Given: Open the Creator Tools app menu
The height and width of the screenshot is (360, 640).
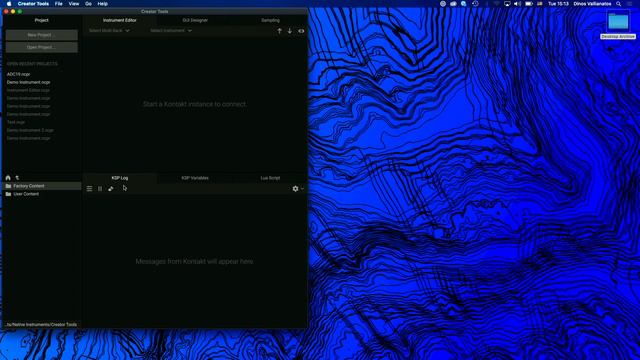Looking at the screenshot, I should (33, 4).
